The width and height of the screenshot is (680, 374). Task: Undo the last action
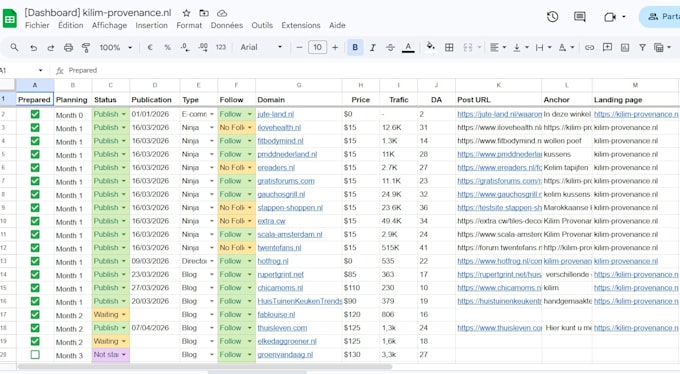click(33, 48)
